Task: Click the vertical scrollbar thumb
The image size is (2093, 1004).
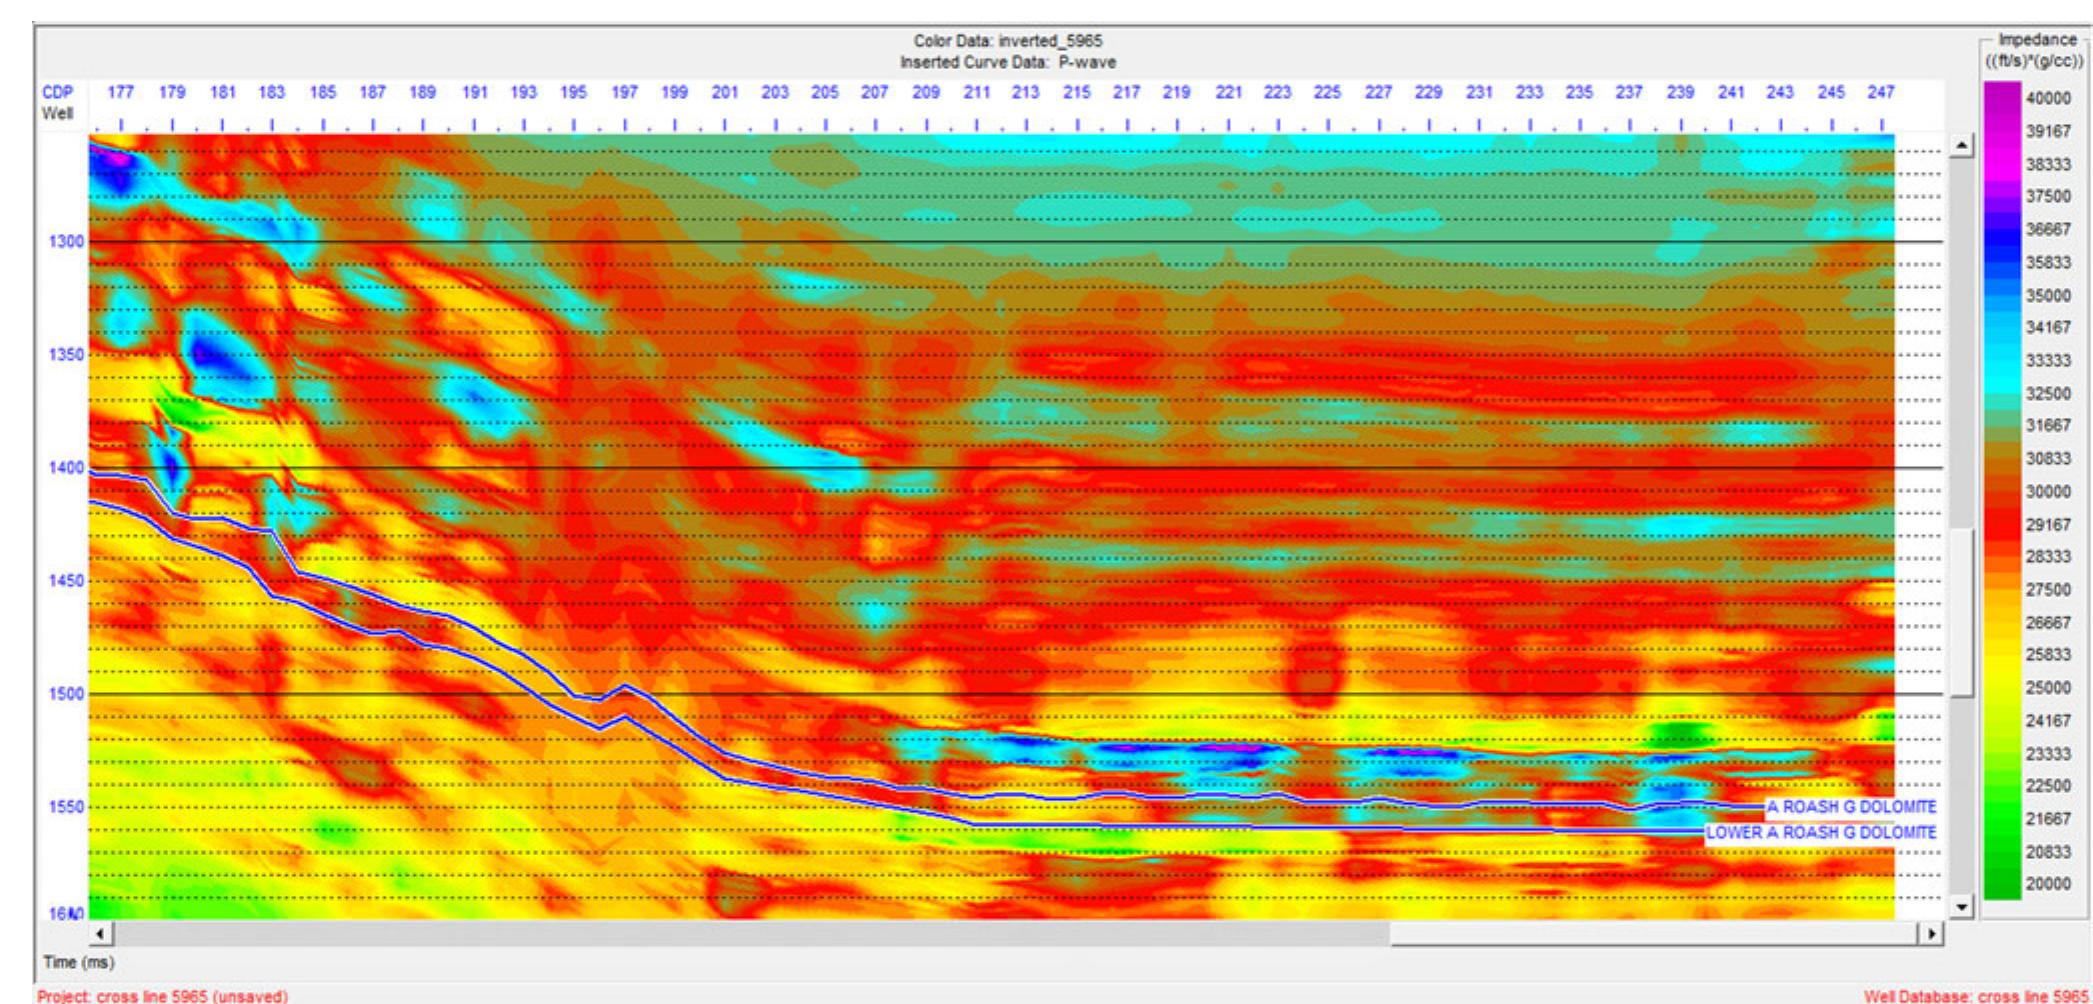Action: (x=1961, y=610)
